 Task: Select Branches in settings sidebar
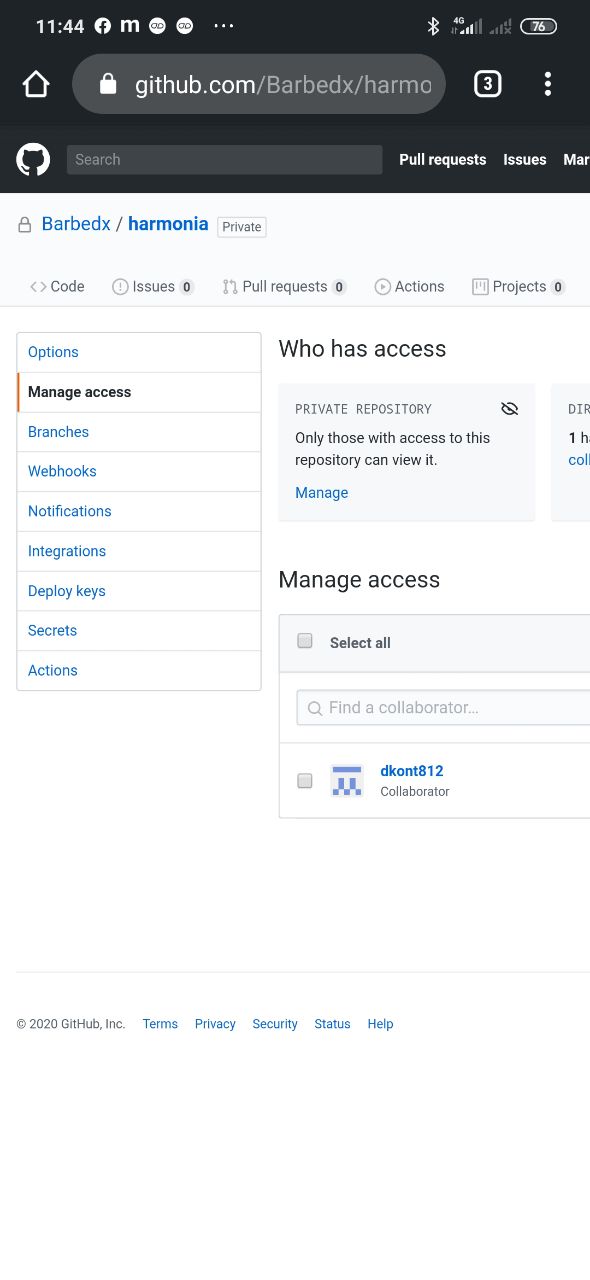(139, 432)
